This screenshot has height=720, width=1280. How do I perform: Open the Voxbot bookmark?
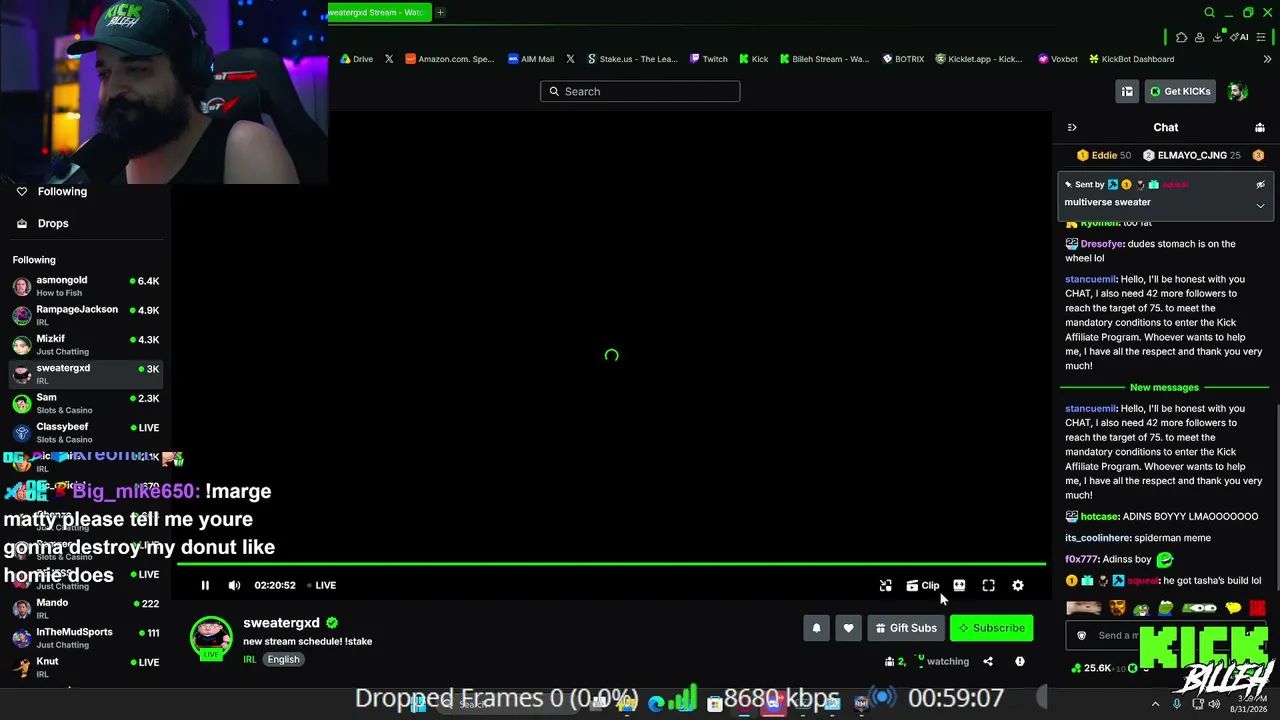(1058, 59)
